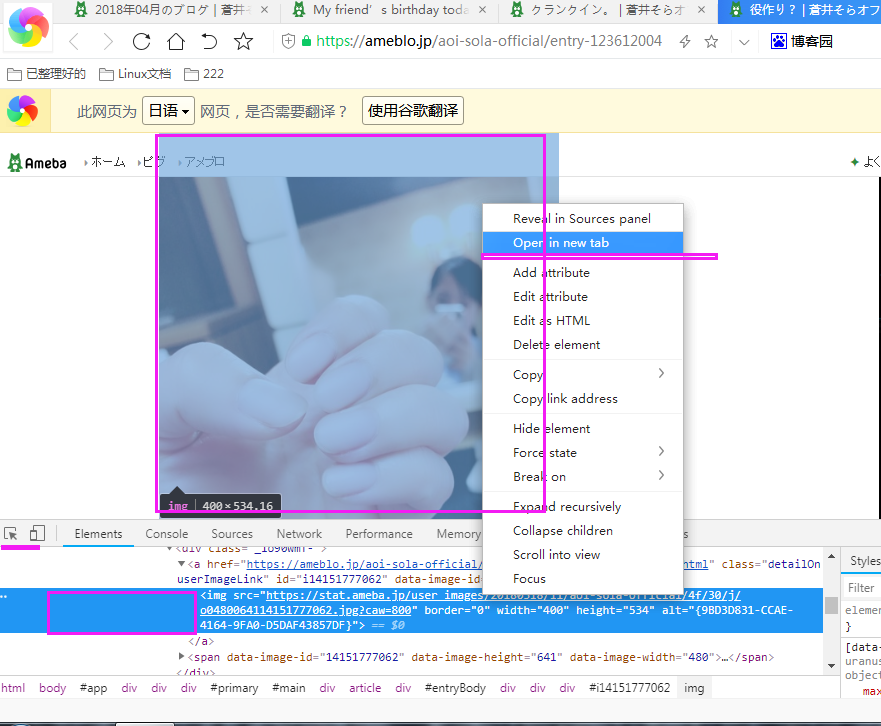Choose Edit as HTML
The height and width of the screenshot is (726, 881).
[x=582, y=321]
